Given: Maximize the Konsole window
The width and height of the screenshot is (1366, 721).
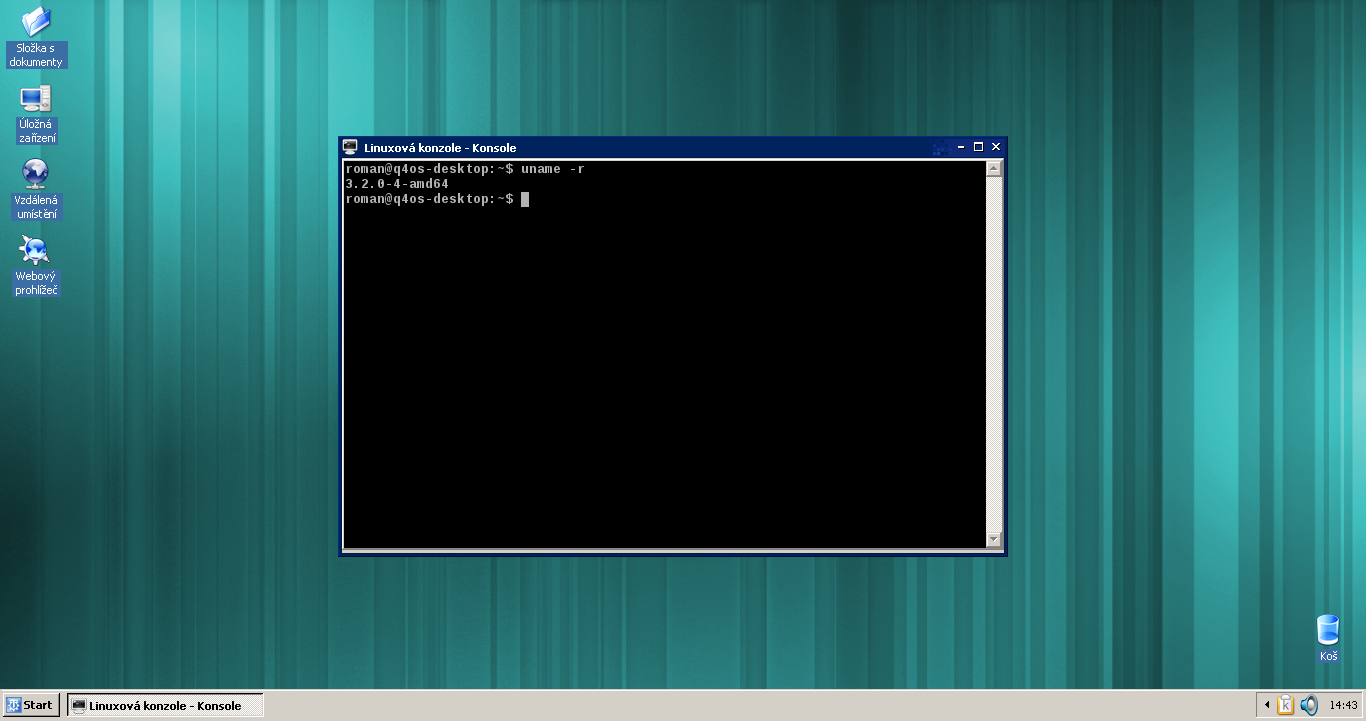Looking at the screenshot, I should [x=979, y=147].
